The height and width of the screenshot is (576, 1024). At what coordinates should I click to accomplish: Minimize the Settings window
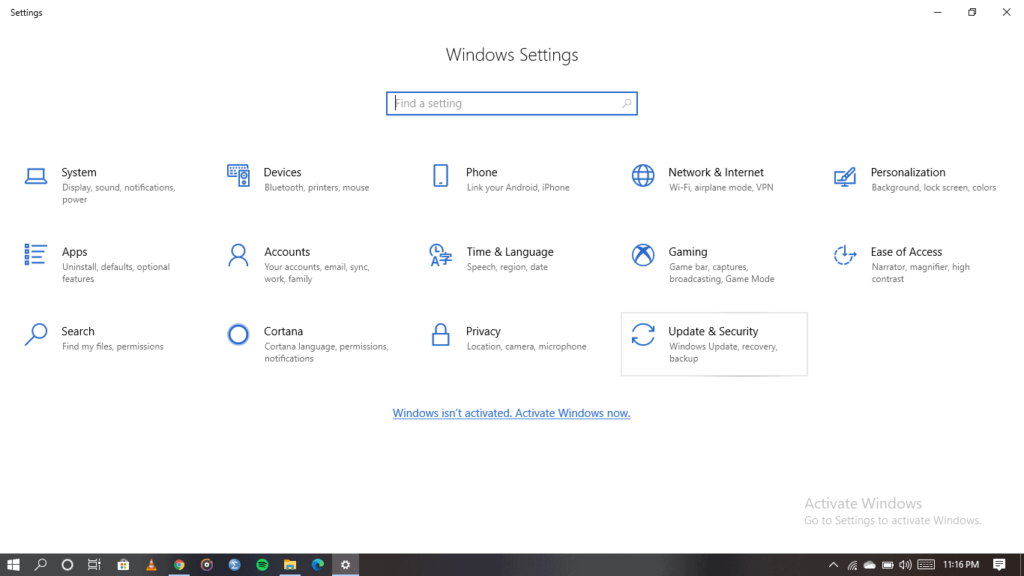coord(938,12)
